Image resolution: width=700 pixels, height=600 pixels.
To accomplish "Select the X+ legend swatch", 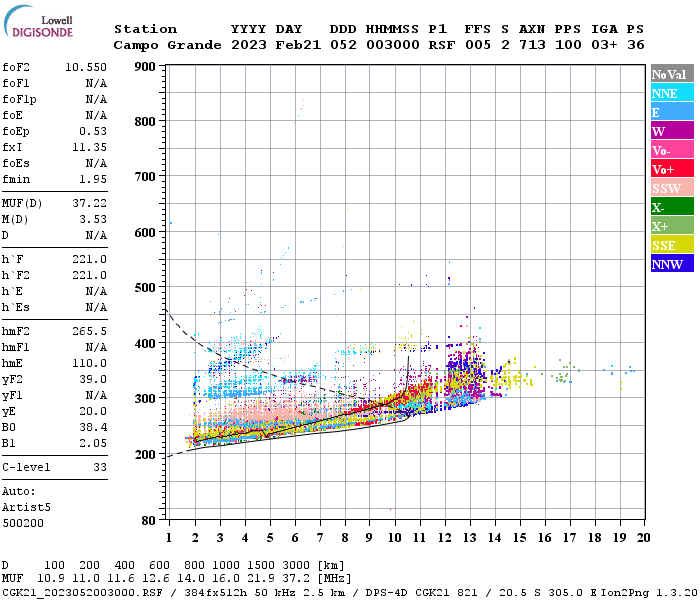I will click(672, 226).
